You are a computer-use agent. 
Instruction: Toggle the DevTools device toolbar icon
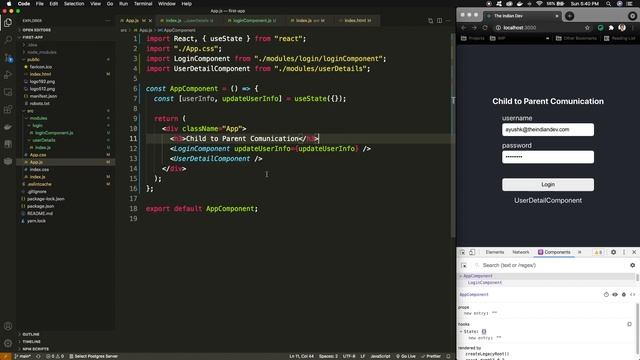pyautogui.click(x=472, y=252)
